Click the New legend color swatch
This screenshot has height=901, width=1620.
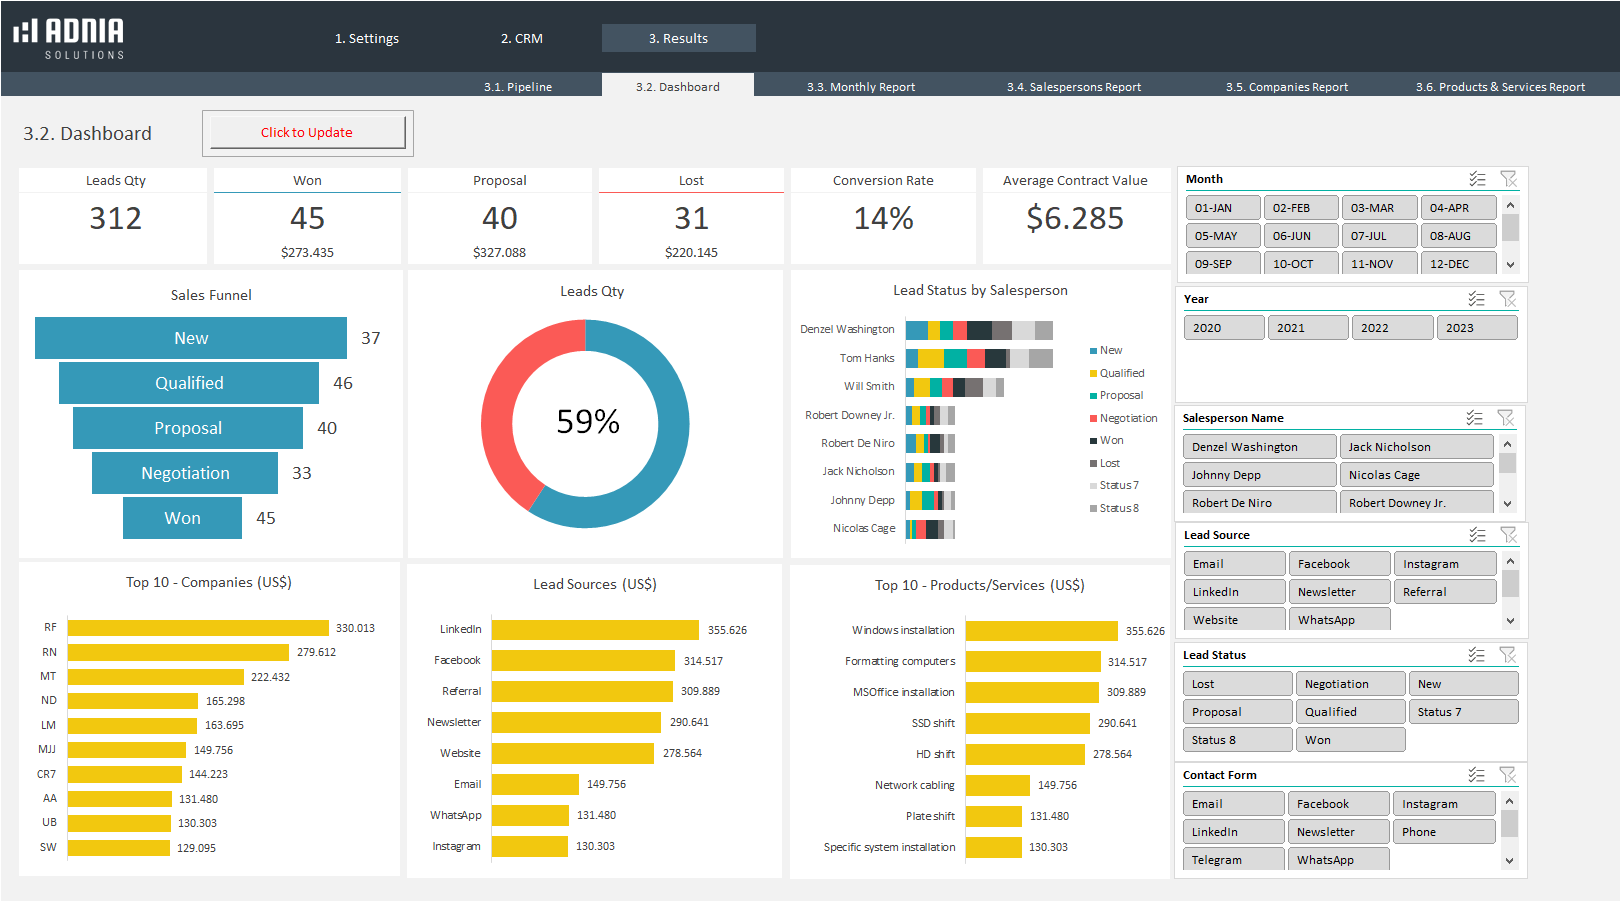pos(1094,351)
